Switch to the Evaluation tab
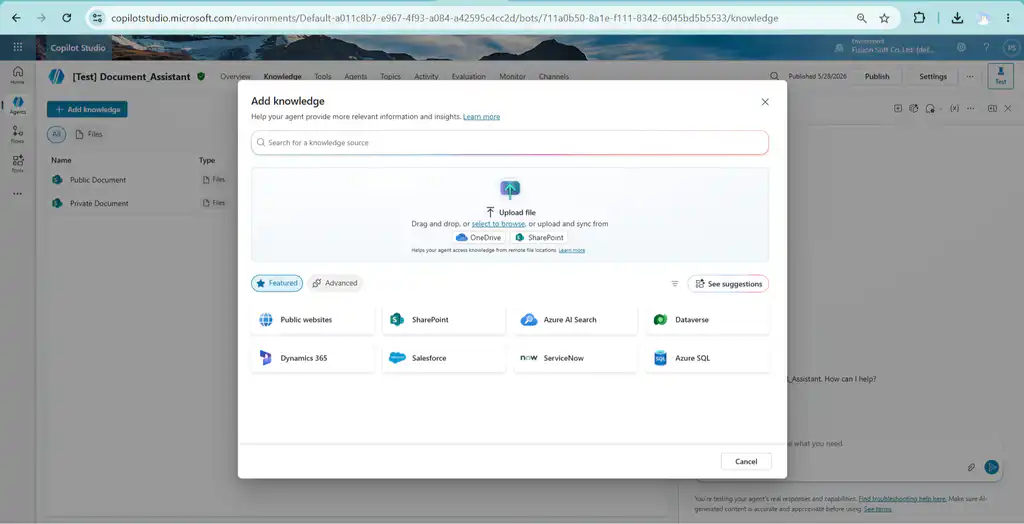The height and width of the screenshot is (524, 1024). (468, 76)
